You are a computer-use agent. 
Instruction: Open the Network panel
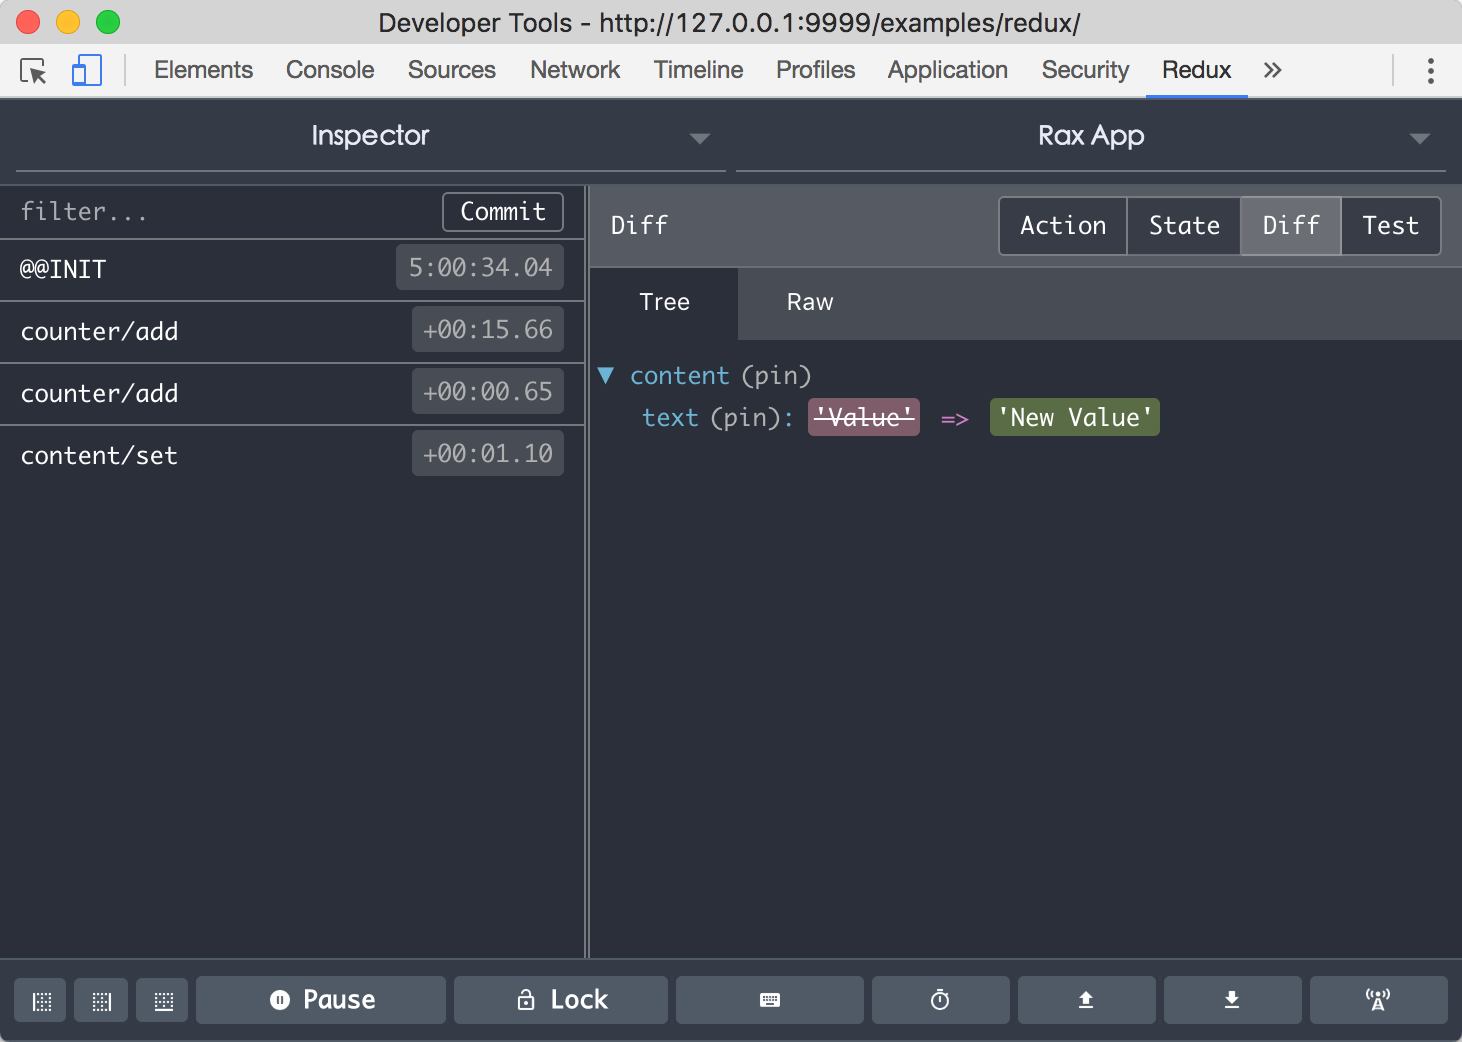[x=574, y=70]
